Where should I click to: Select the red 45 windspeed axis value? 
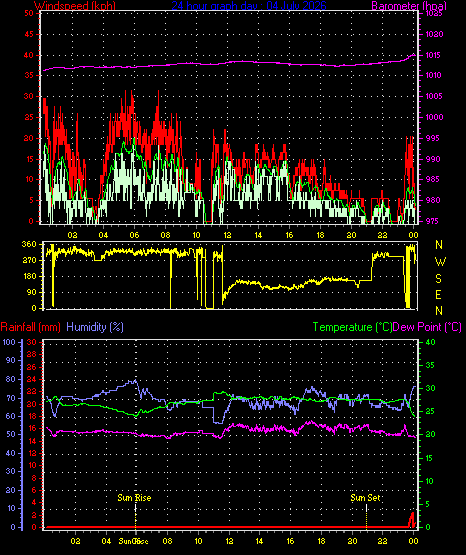[x=29, y=34]
